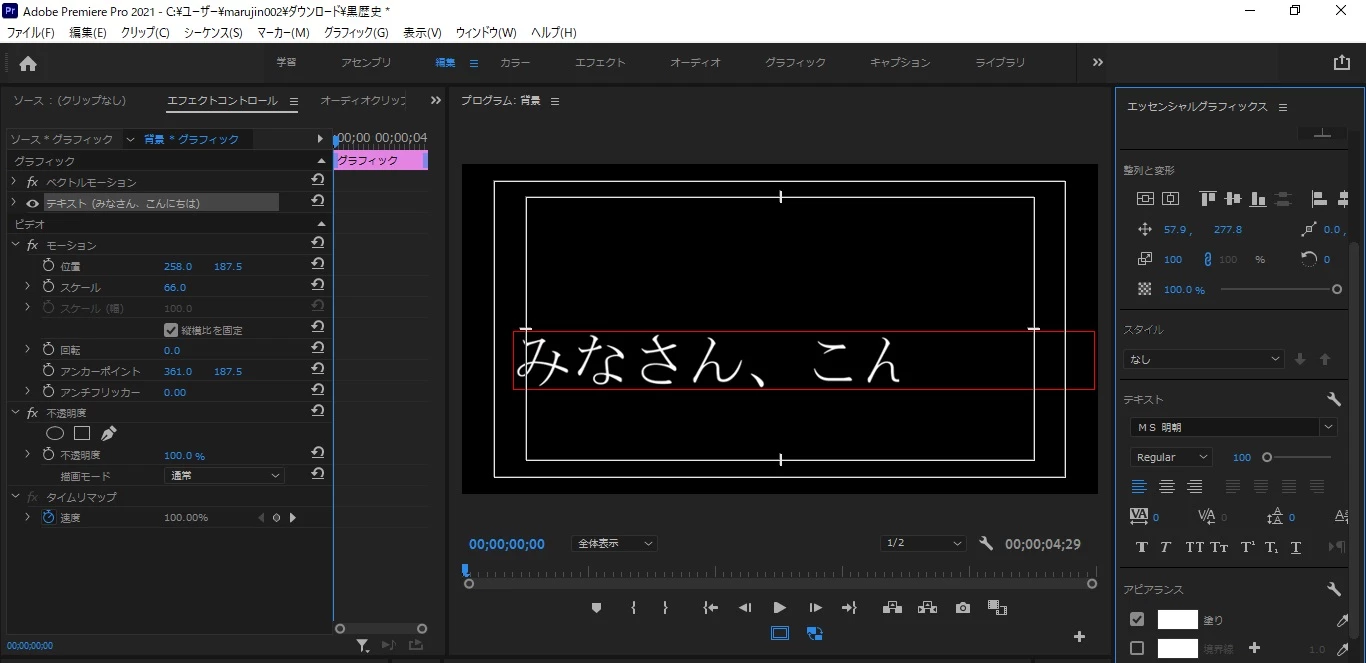Switch to the オーディオクリップ panel tab
The image size is (1366, 663).
click(x=363, y=101)
